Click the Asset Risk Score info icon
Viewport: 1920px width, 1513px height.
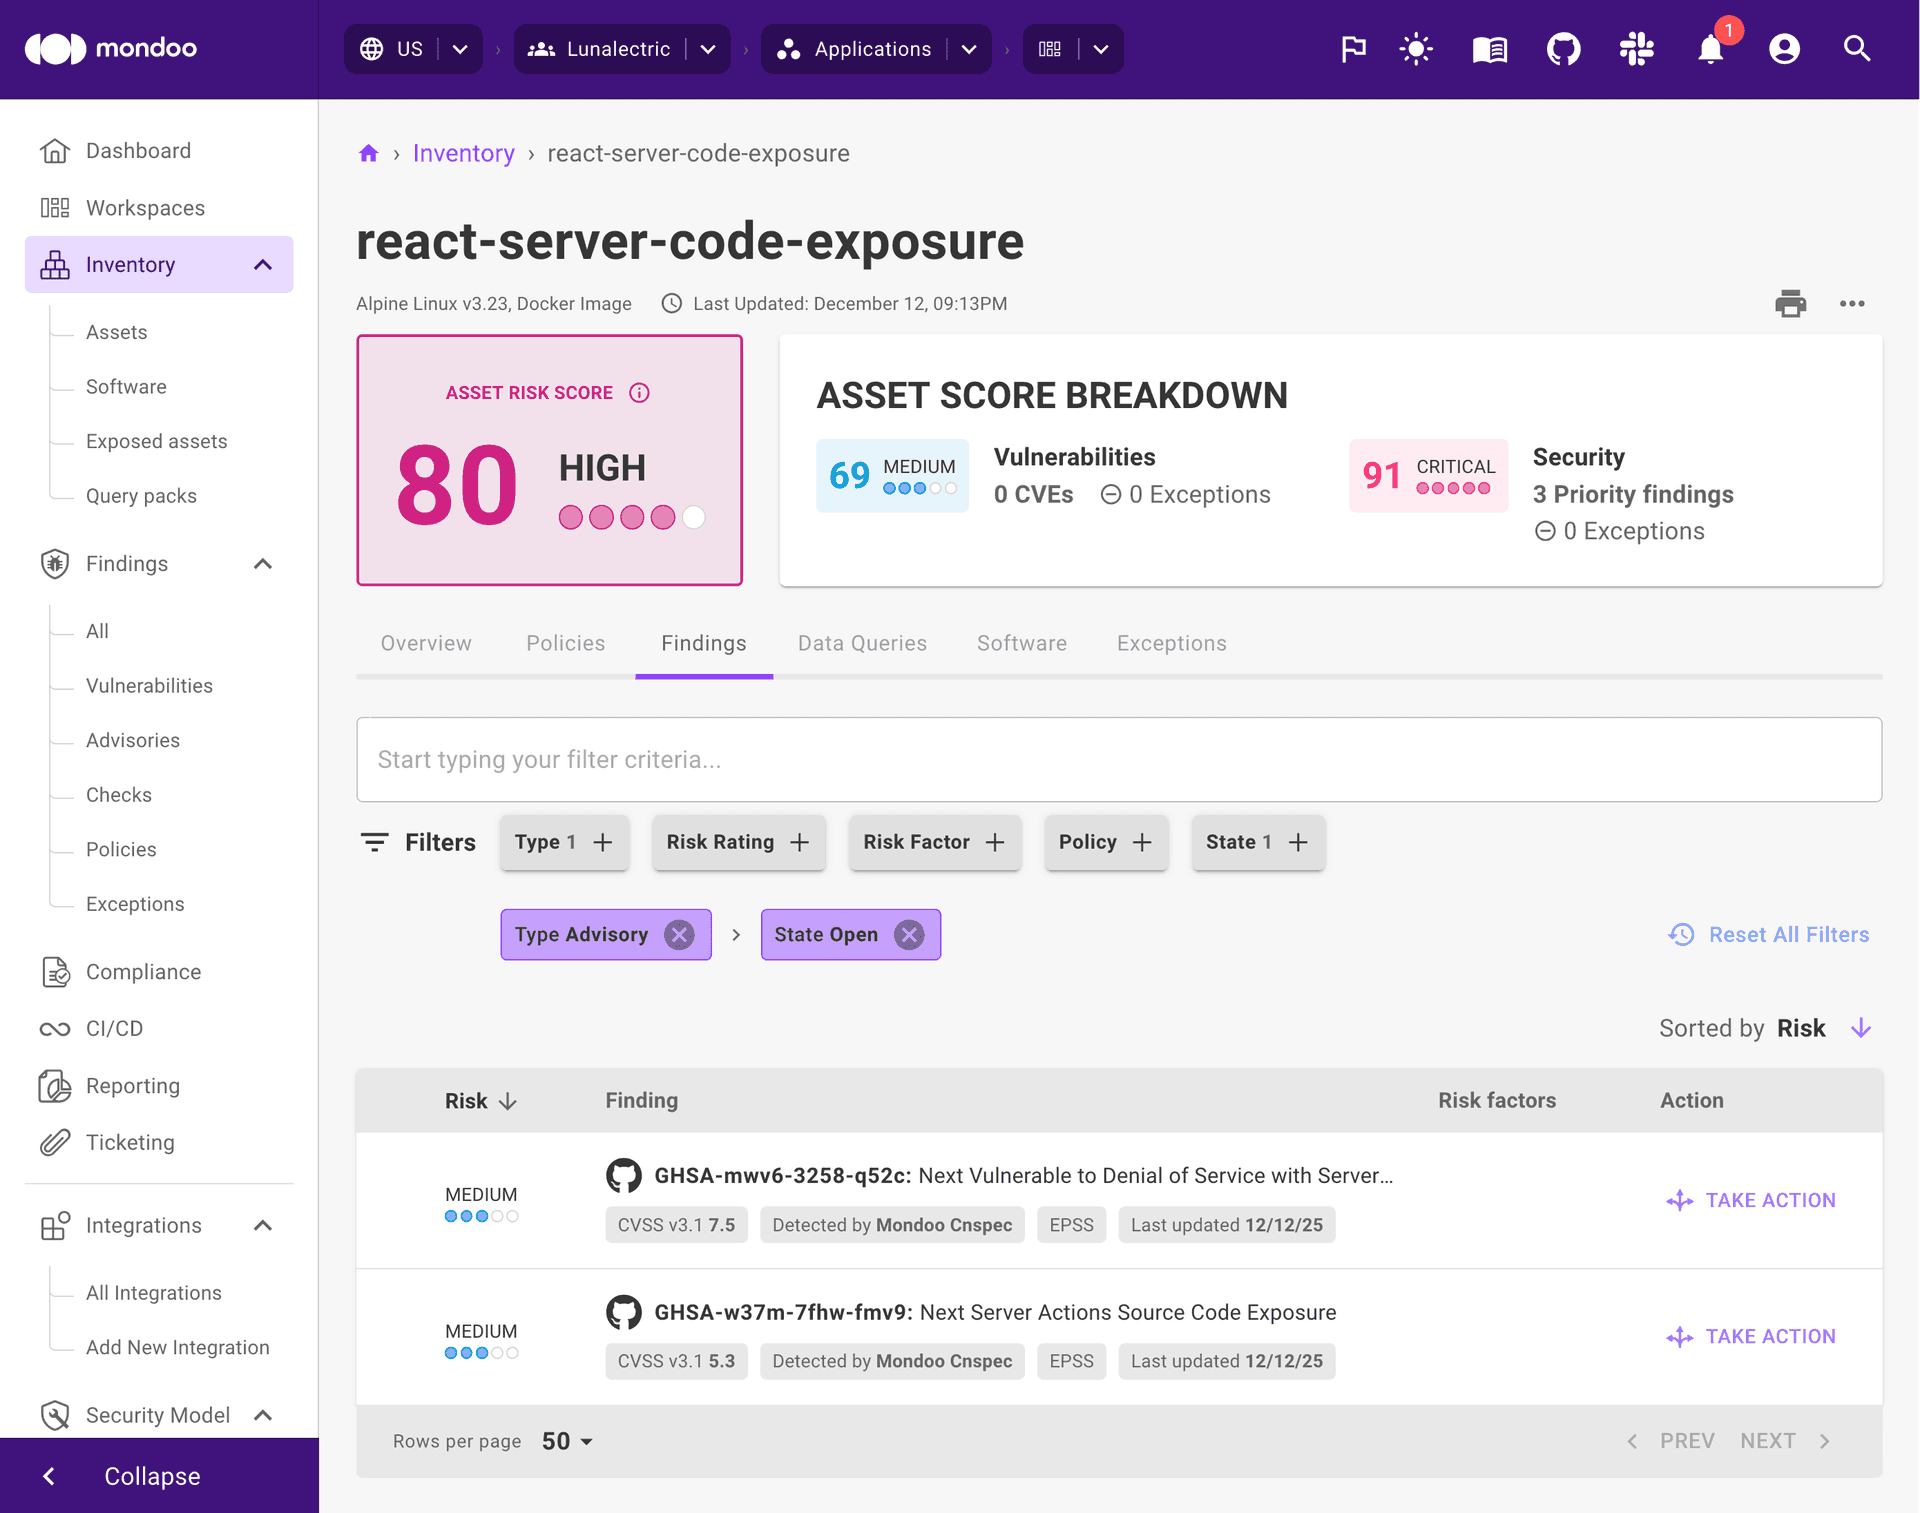[x=639, y=392]
